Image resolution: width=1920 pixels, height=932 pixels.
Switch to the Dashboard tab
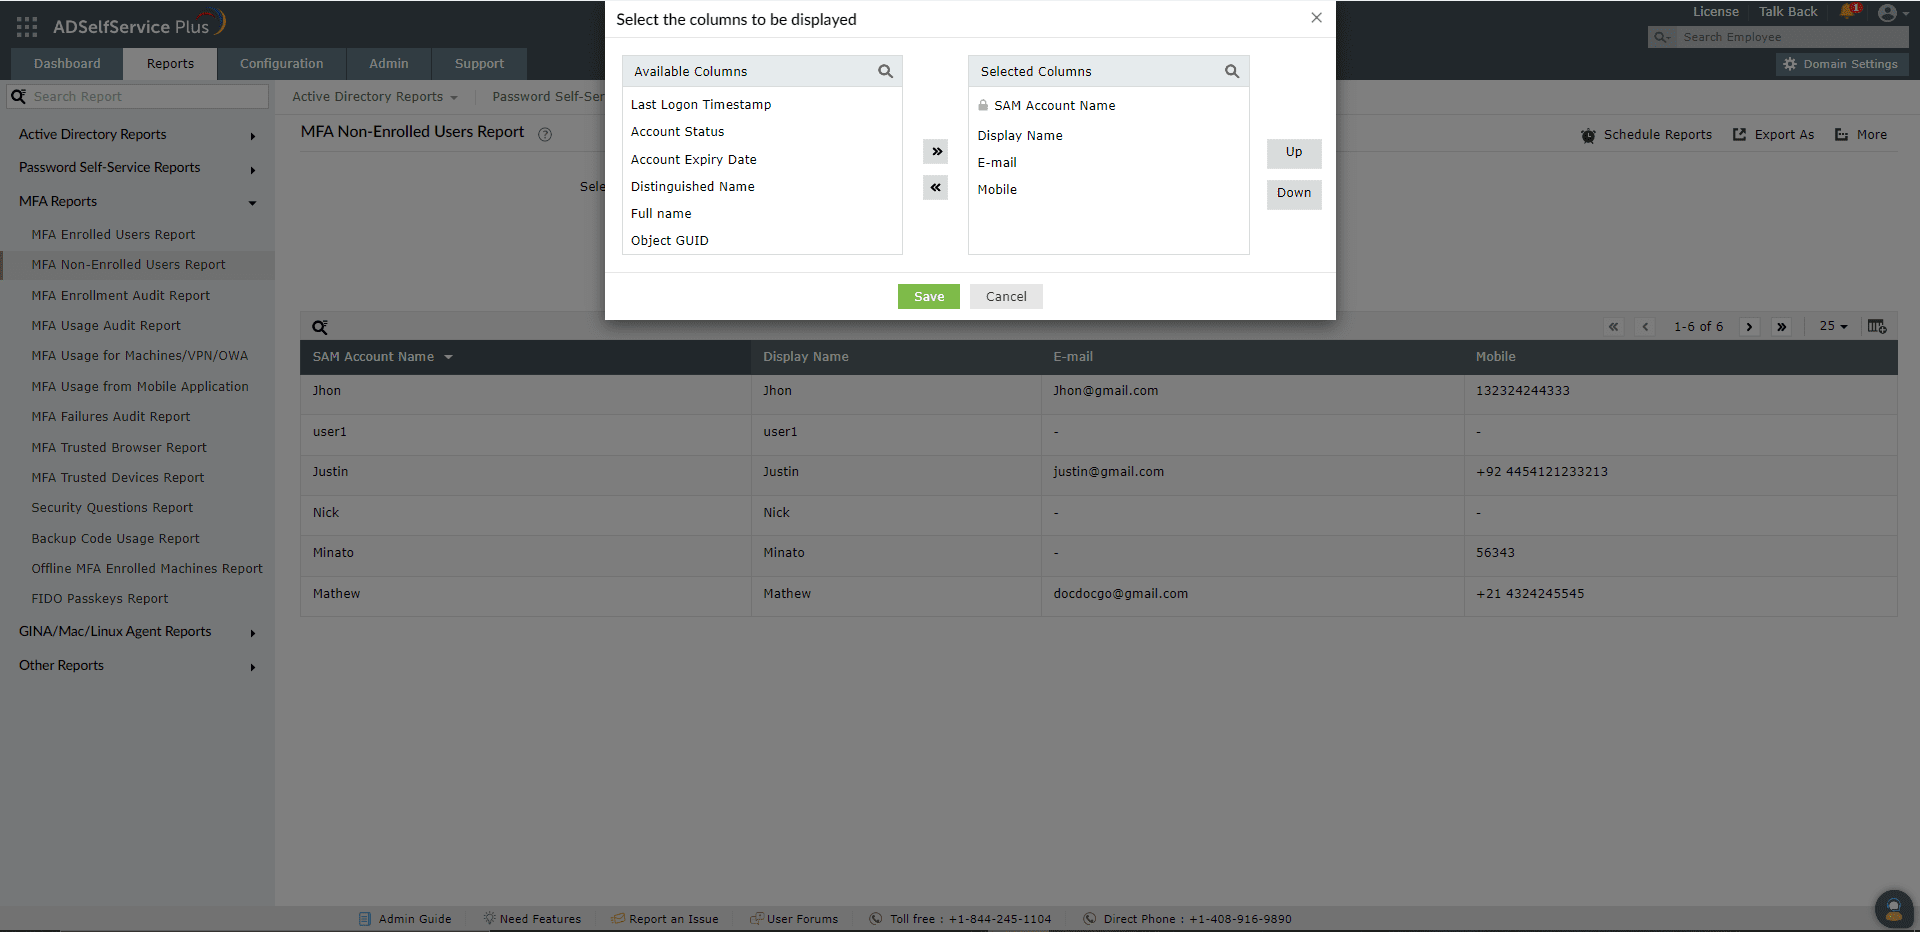pos(67,64)
